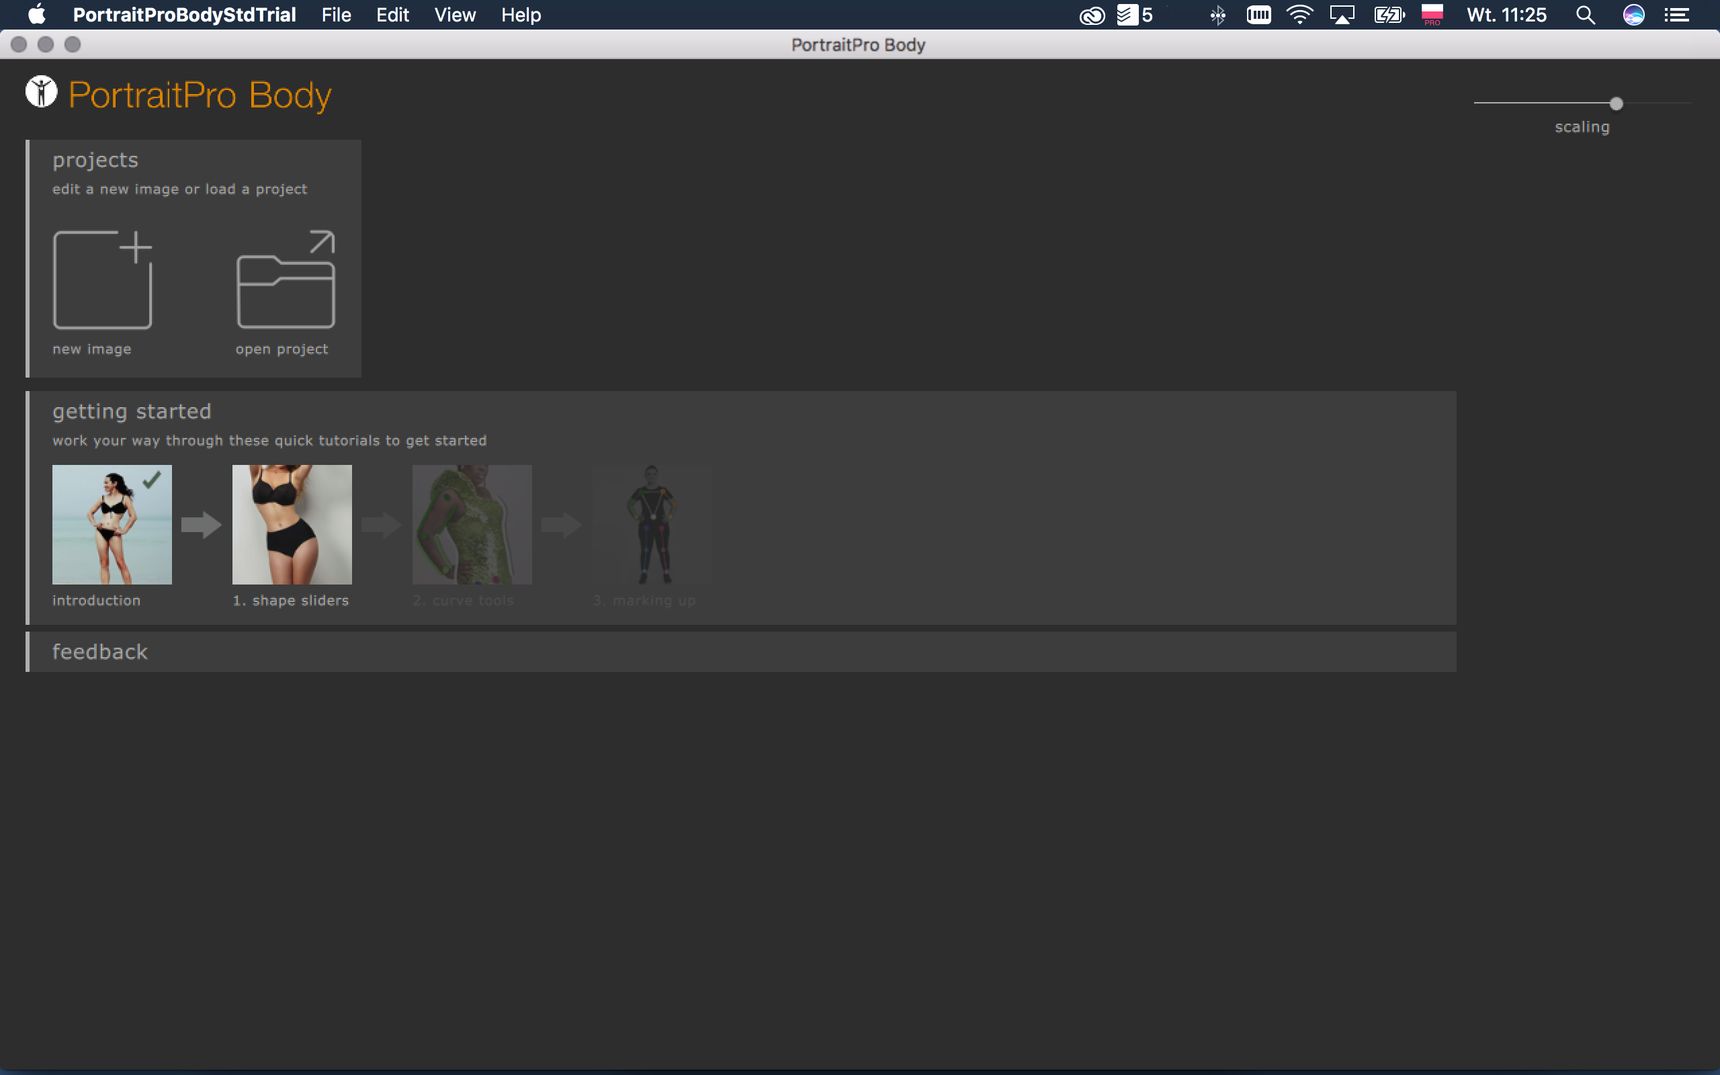Select the marking up tutorial thumbnail
1720x1075 pixels.
pyautogui.click(x=652, y=524)
